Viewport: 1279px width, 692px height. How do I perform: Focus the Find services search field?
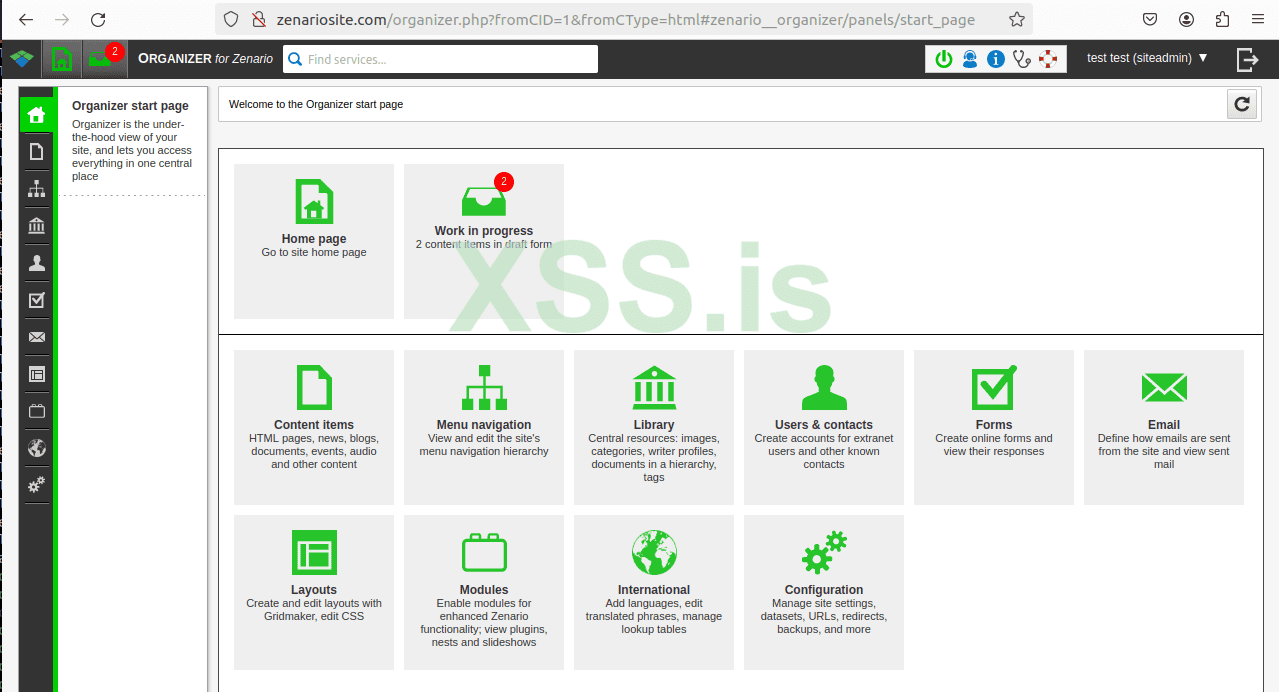point(440,59)
